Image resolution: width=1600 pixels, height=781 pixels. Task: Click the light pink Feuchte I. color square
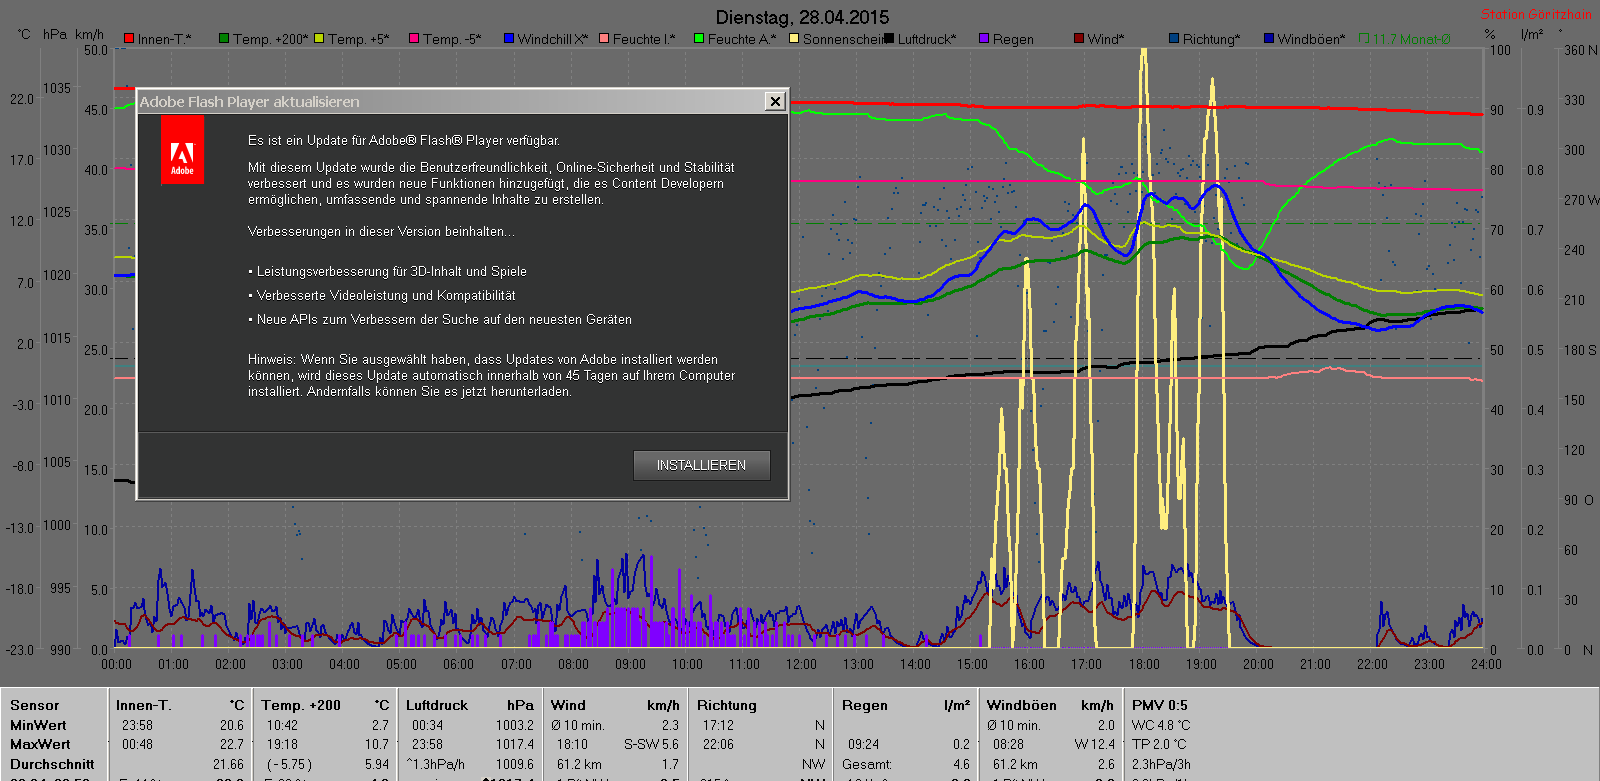click(604, 39)
